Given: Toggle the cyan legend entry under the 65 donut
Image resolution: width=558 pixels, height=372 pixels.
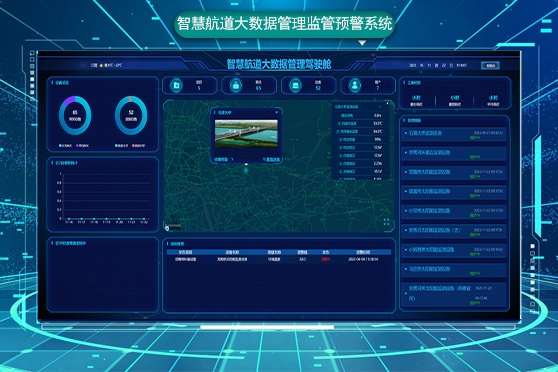Looking at the screenshot, I should coord(65,146).
